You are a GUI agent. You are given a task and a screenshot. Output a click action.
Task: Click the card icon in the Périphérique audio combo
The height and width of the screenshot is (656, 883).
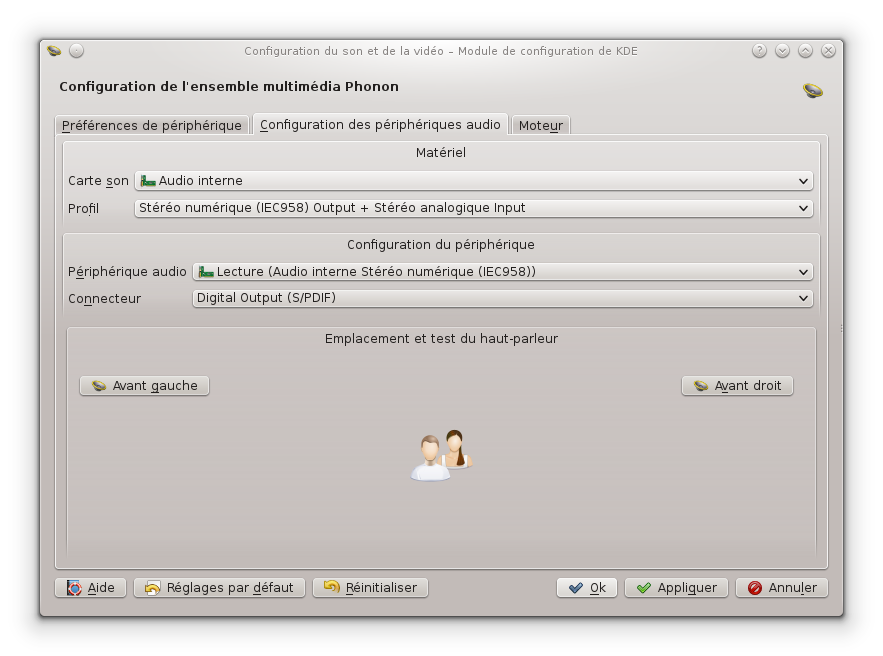(206, 272)
